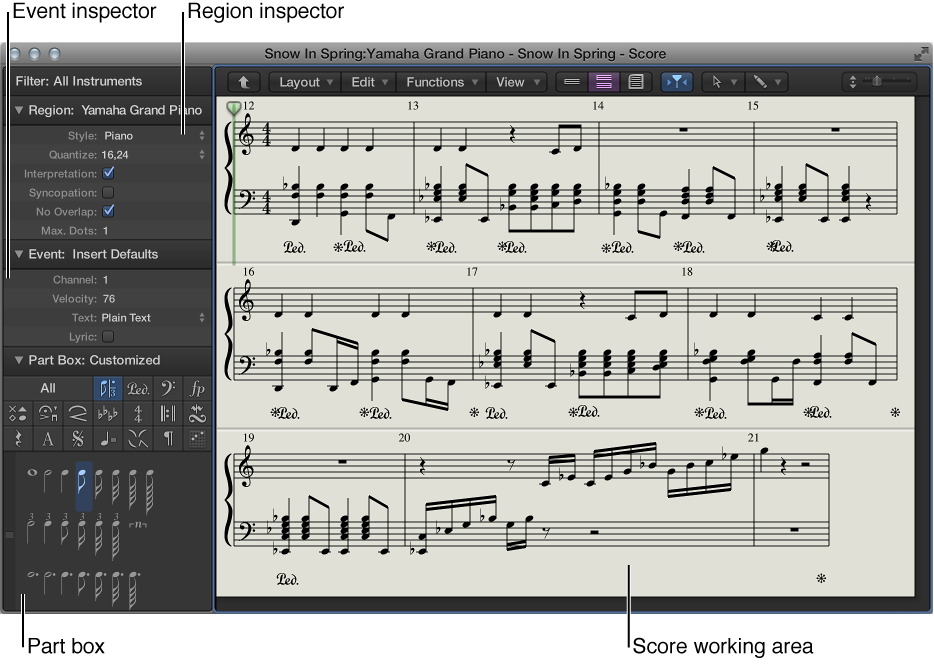The image size is (934, 664).
Task: Enable the Syncopation checkbox
Action: [108, 192]
